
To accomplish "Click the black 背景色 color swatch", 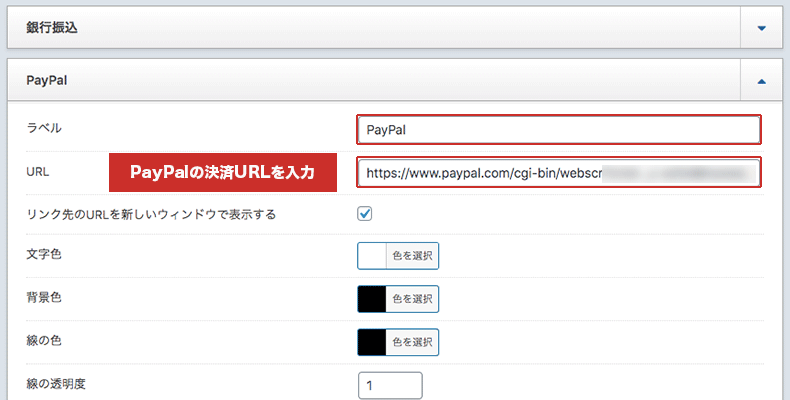I will (372, 299).
